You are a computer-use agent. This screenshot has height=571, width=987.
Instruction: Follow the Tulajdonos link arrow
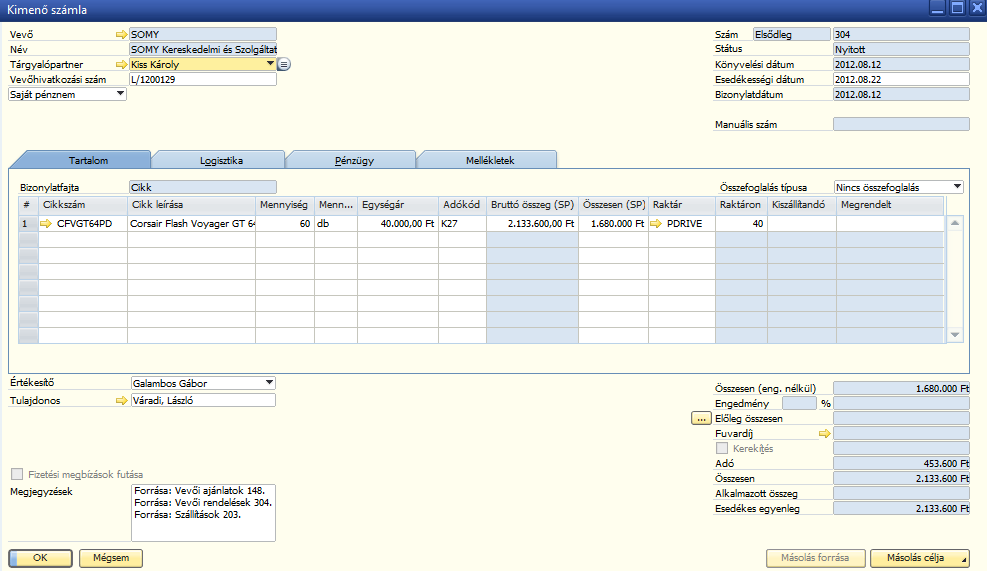click(121, 400)
